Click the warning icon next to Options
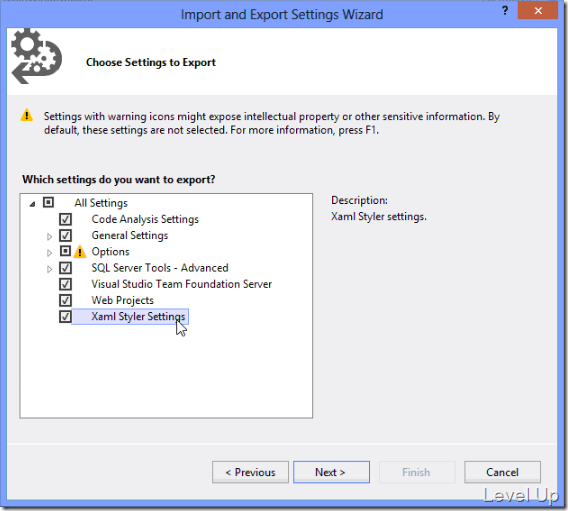 (x=80, y=252)
